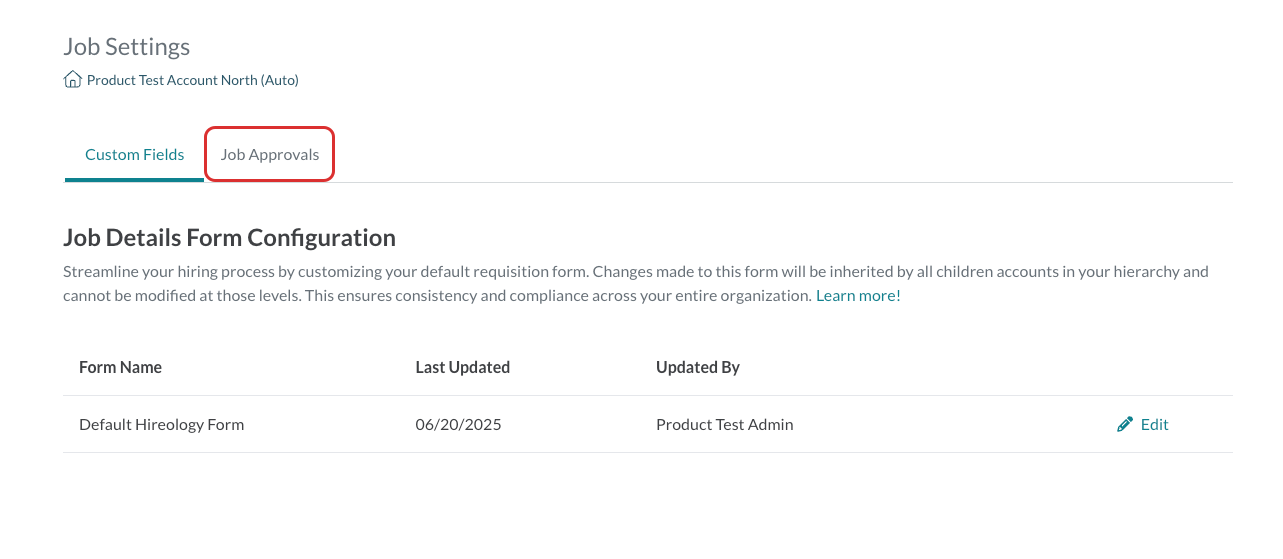Image resolution: width=1283 pixels, height=559 pixels.
Task: Open the Job Approvals tab
Action: click(270, 154)
